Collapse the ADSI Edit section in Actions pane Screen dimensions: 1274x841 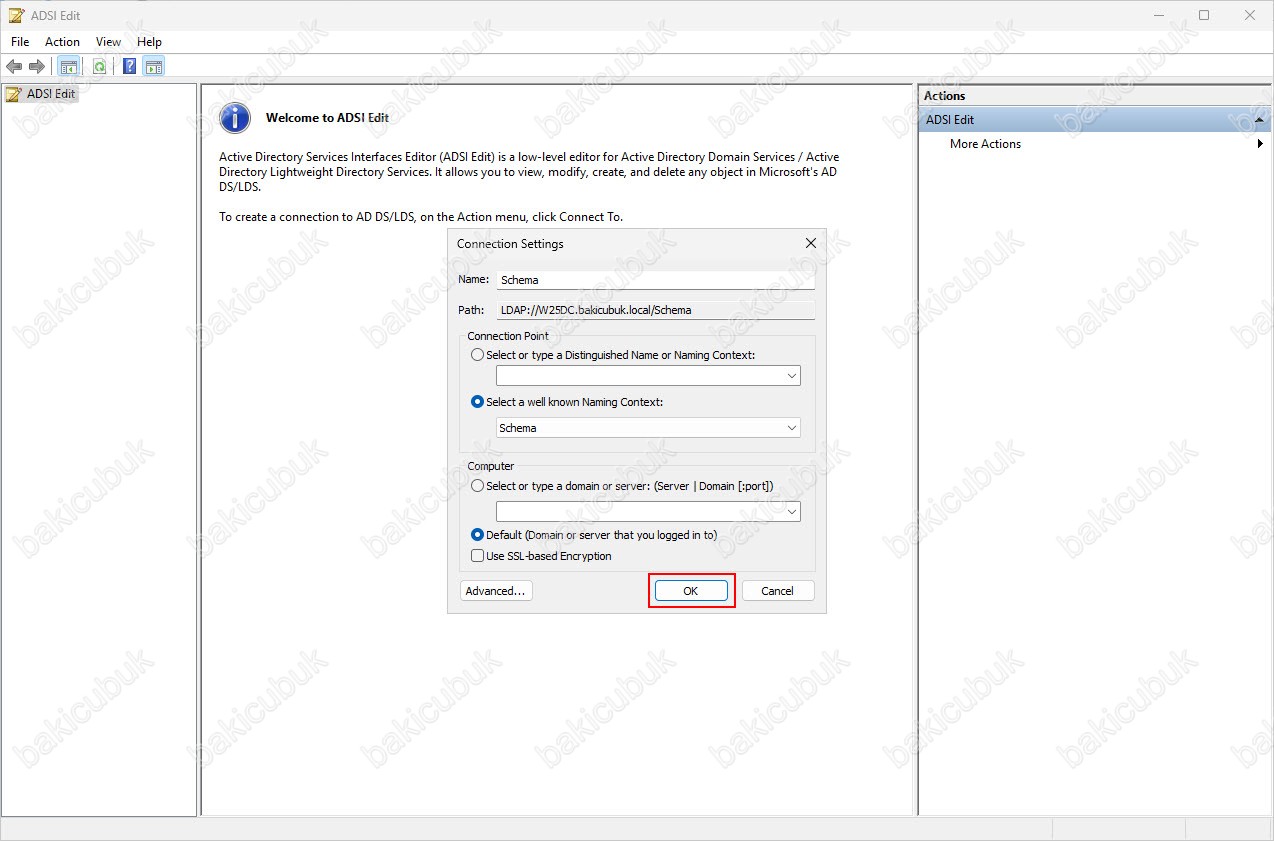pyautogui.click(x=1259, y=120)
